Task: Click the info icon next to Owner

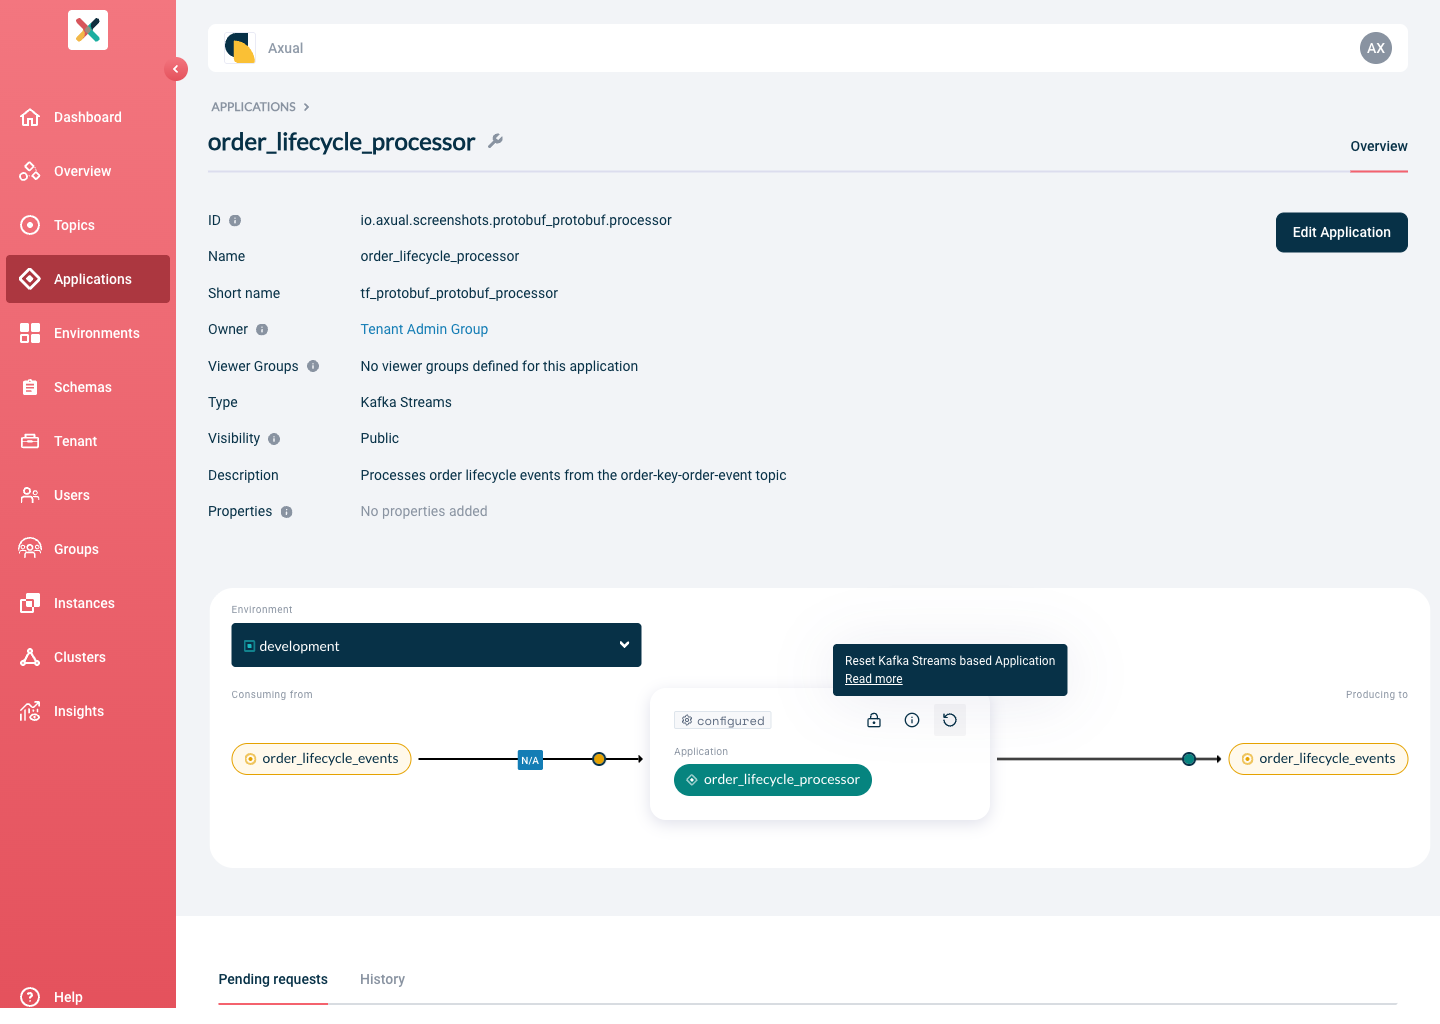Action: [x=262, y=329]
